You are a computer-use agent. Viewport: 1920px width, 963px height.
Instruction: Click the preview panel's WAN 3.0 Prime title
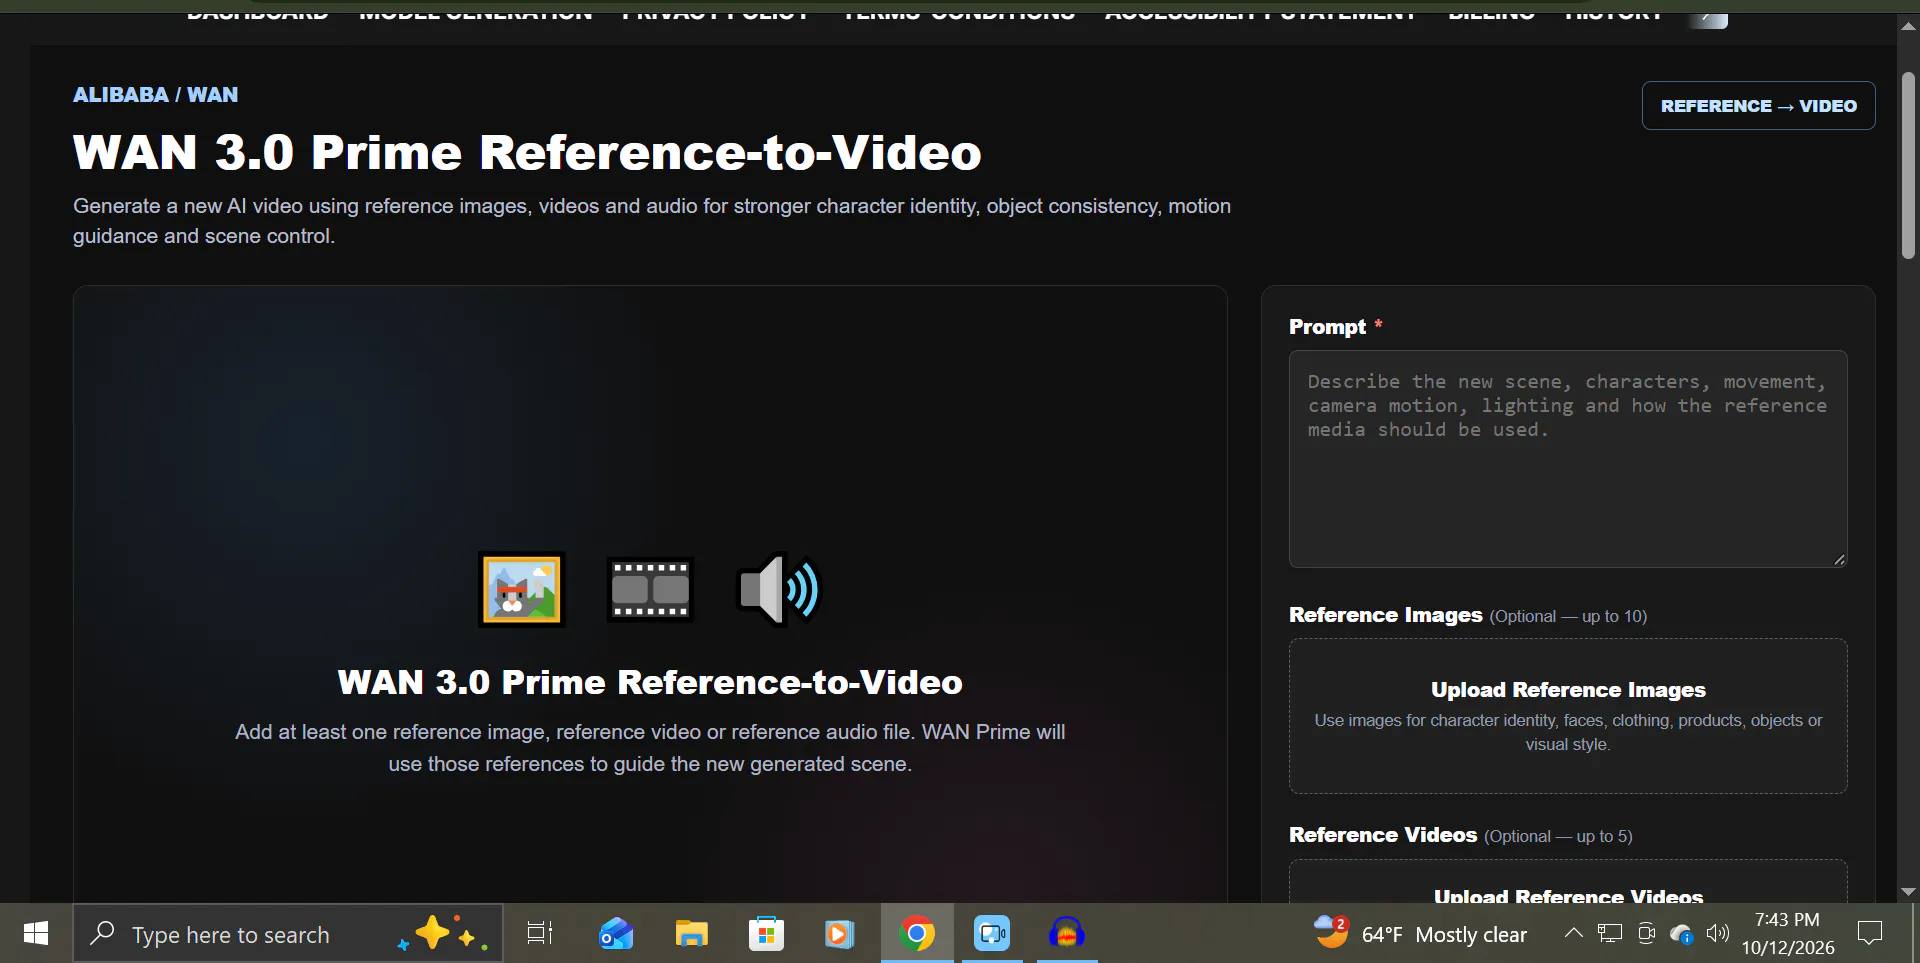click(650, 681)
